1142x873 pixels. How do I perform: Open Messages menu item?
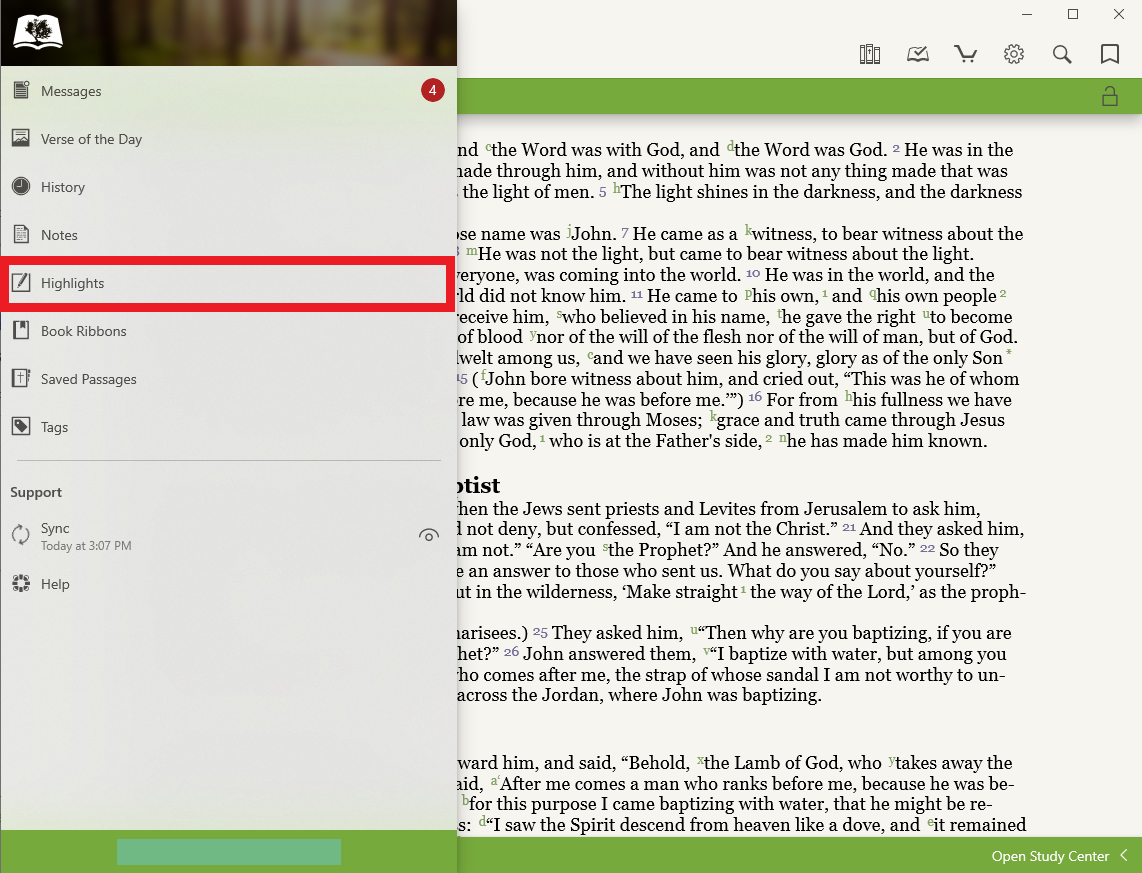71,91
